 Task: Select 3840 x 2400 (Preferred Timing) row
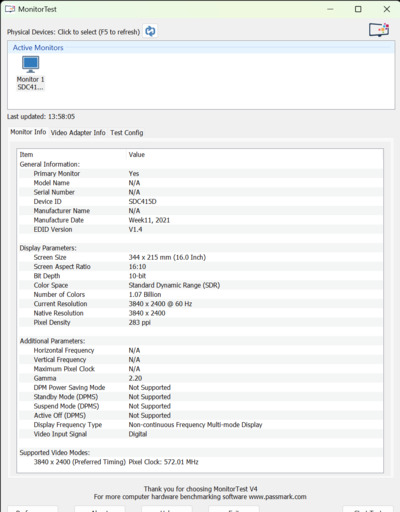(x=200, y=462)
